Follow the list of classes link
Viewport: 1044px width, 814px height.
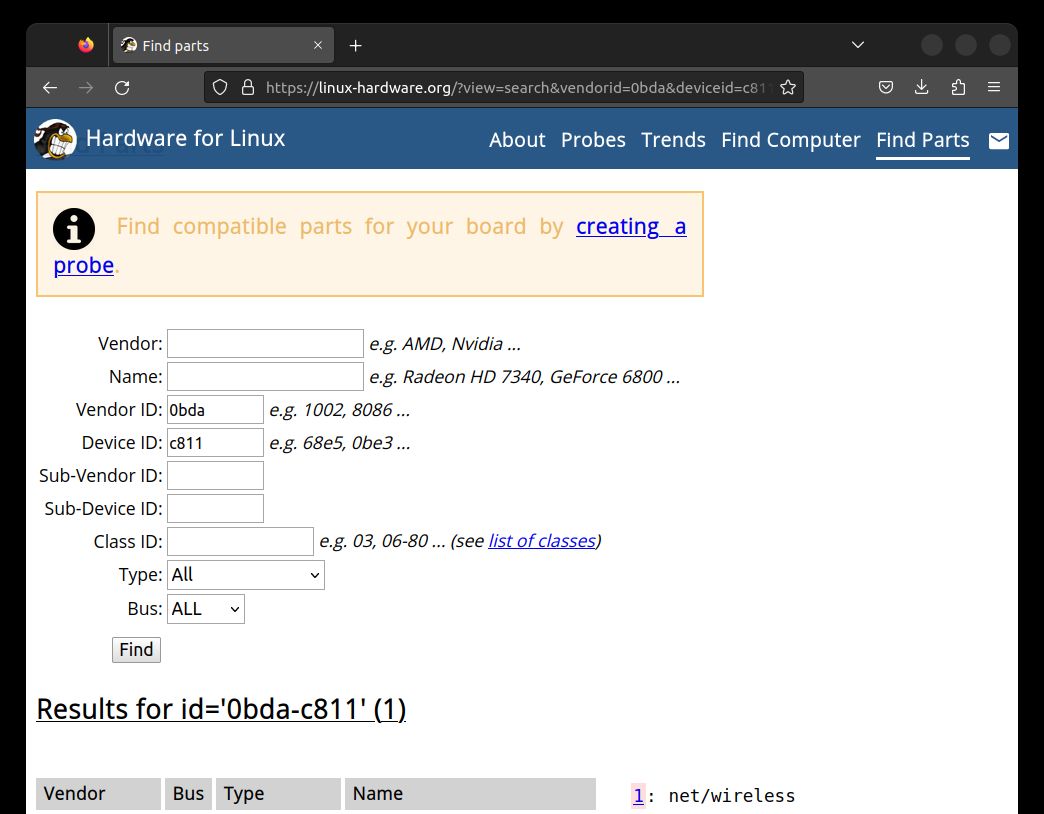click(541, 541)
